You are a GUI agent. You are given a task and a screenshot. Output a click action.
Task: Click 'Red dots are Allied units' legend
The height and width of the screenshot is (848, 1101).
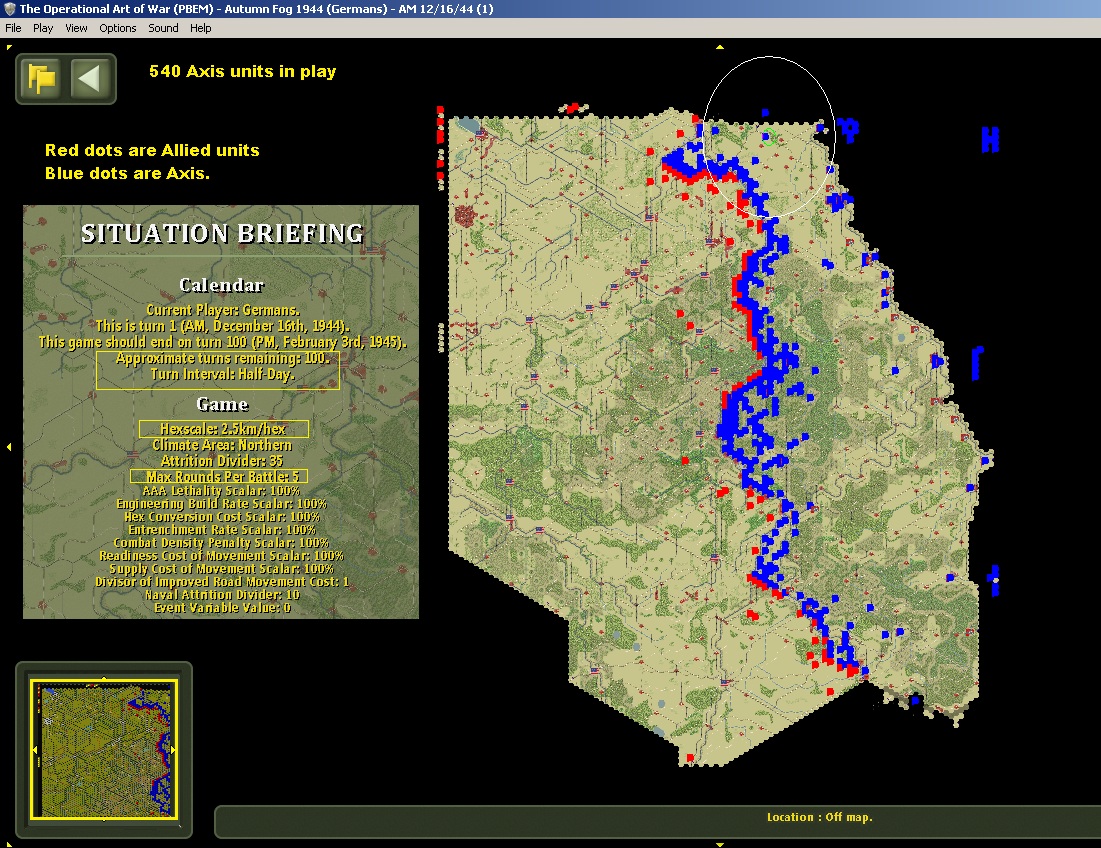[x=152, y=150]
